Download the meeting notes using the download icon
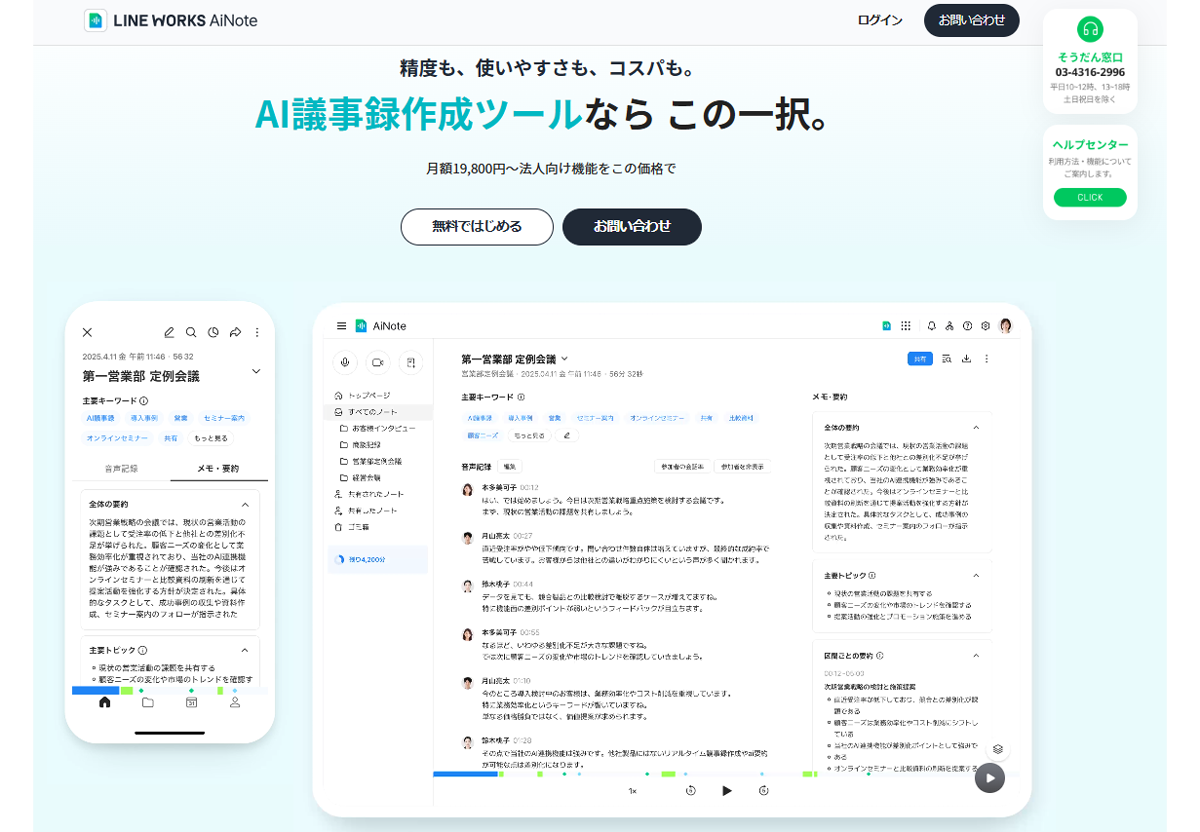 [966, 358]
